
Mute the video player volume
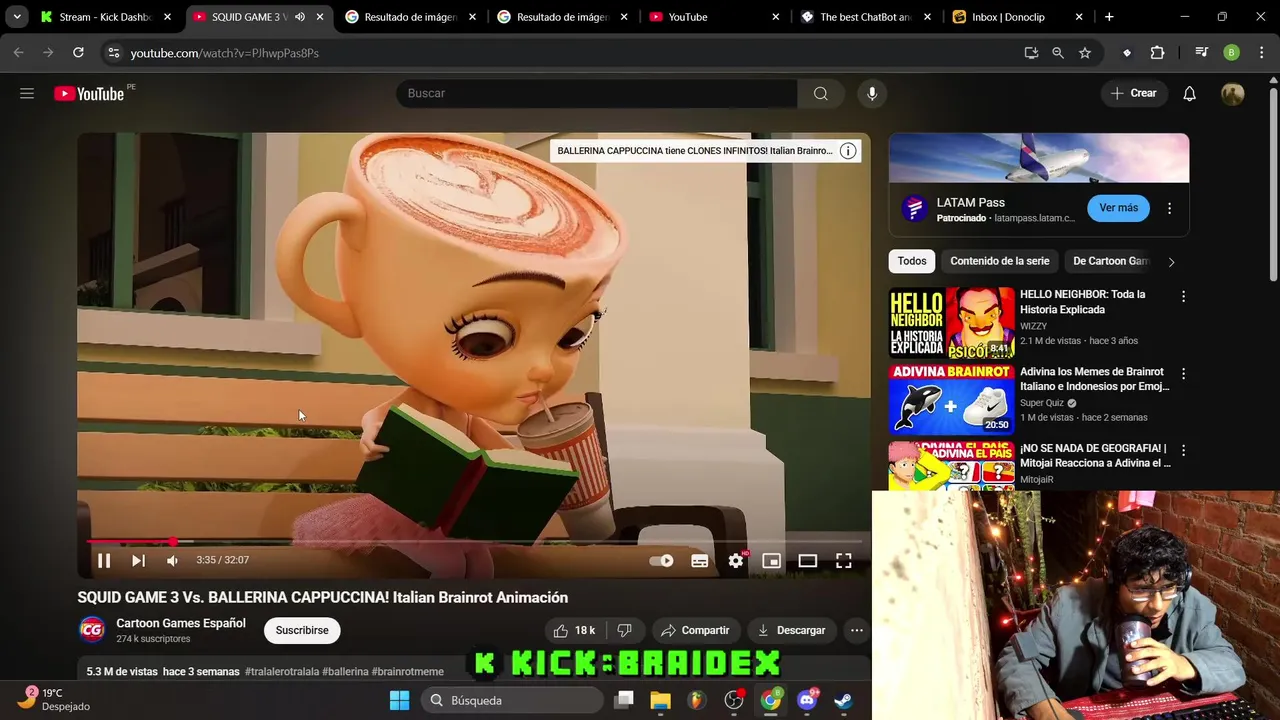(172, 560)
